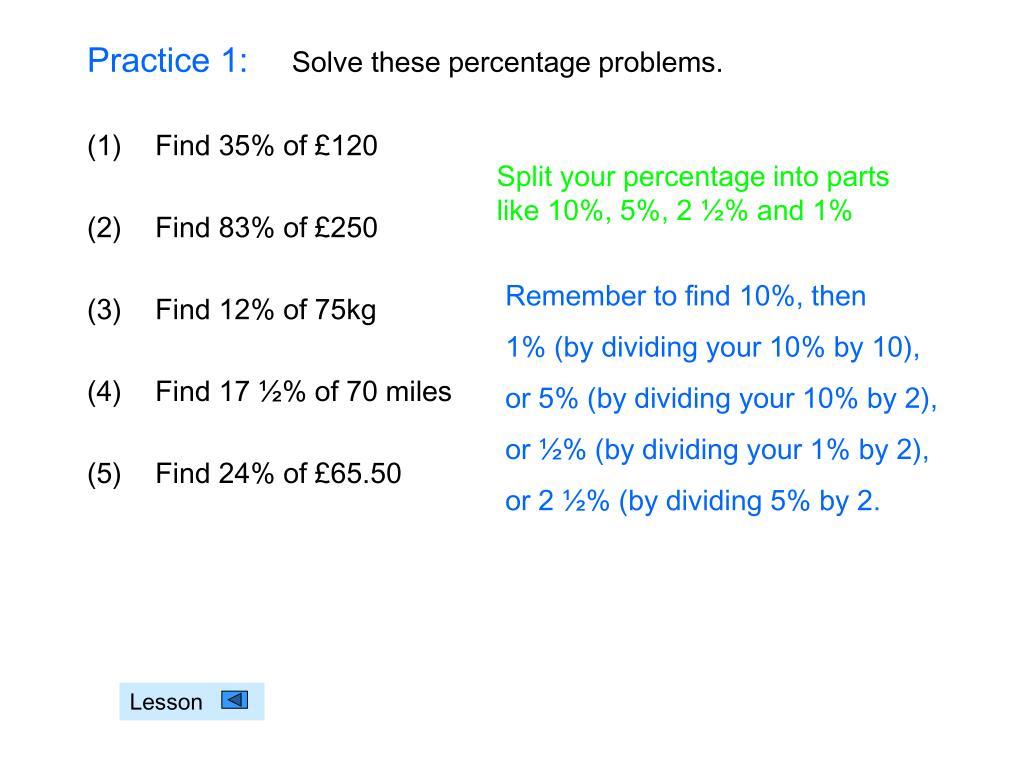Click the green line listing 10%, 5%, 2 ½%

click(674, 211)
